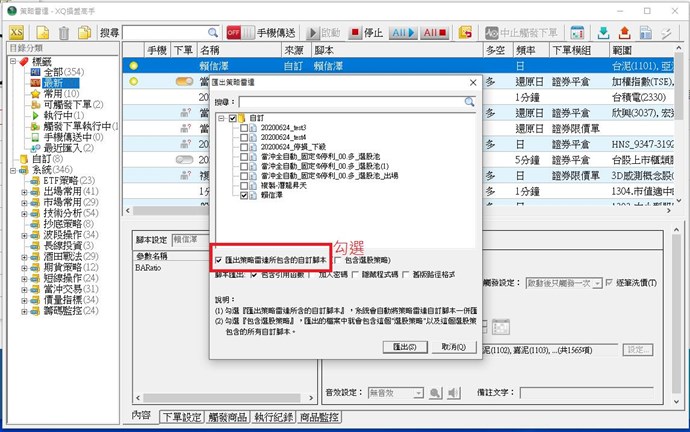Open the 觸發設定 dropdown

597,283
